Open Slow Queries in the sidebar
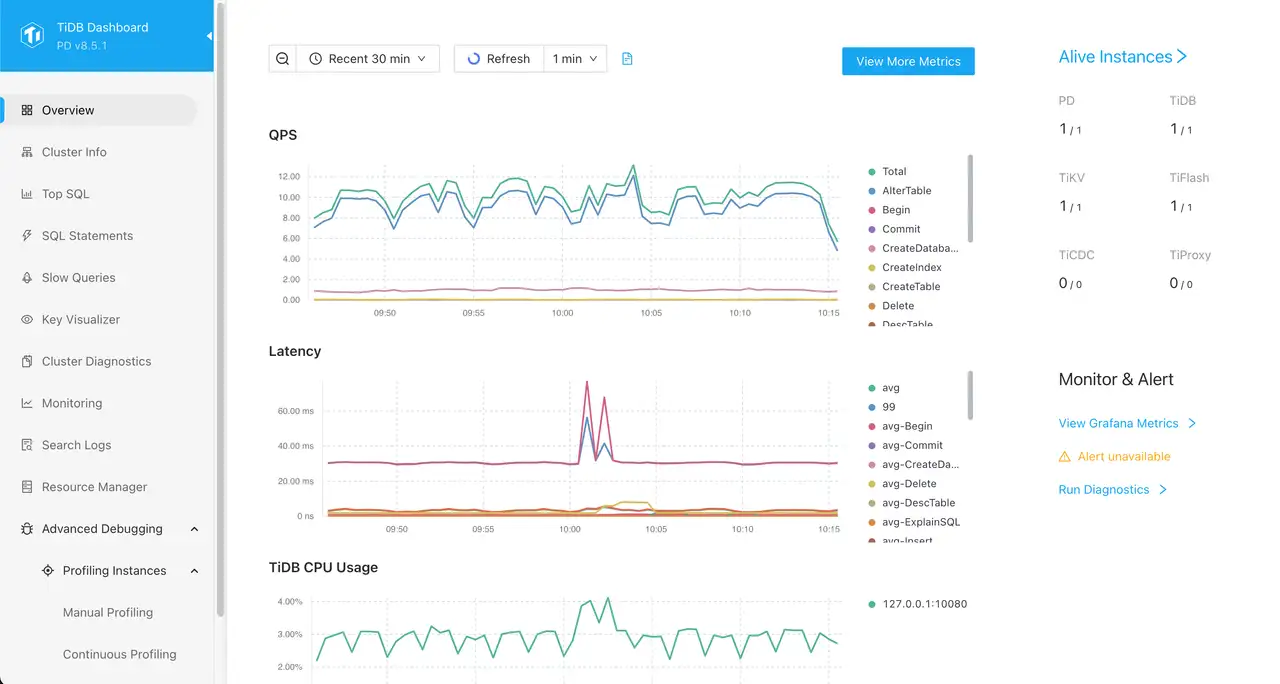 coord(76,277)
